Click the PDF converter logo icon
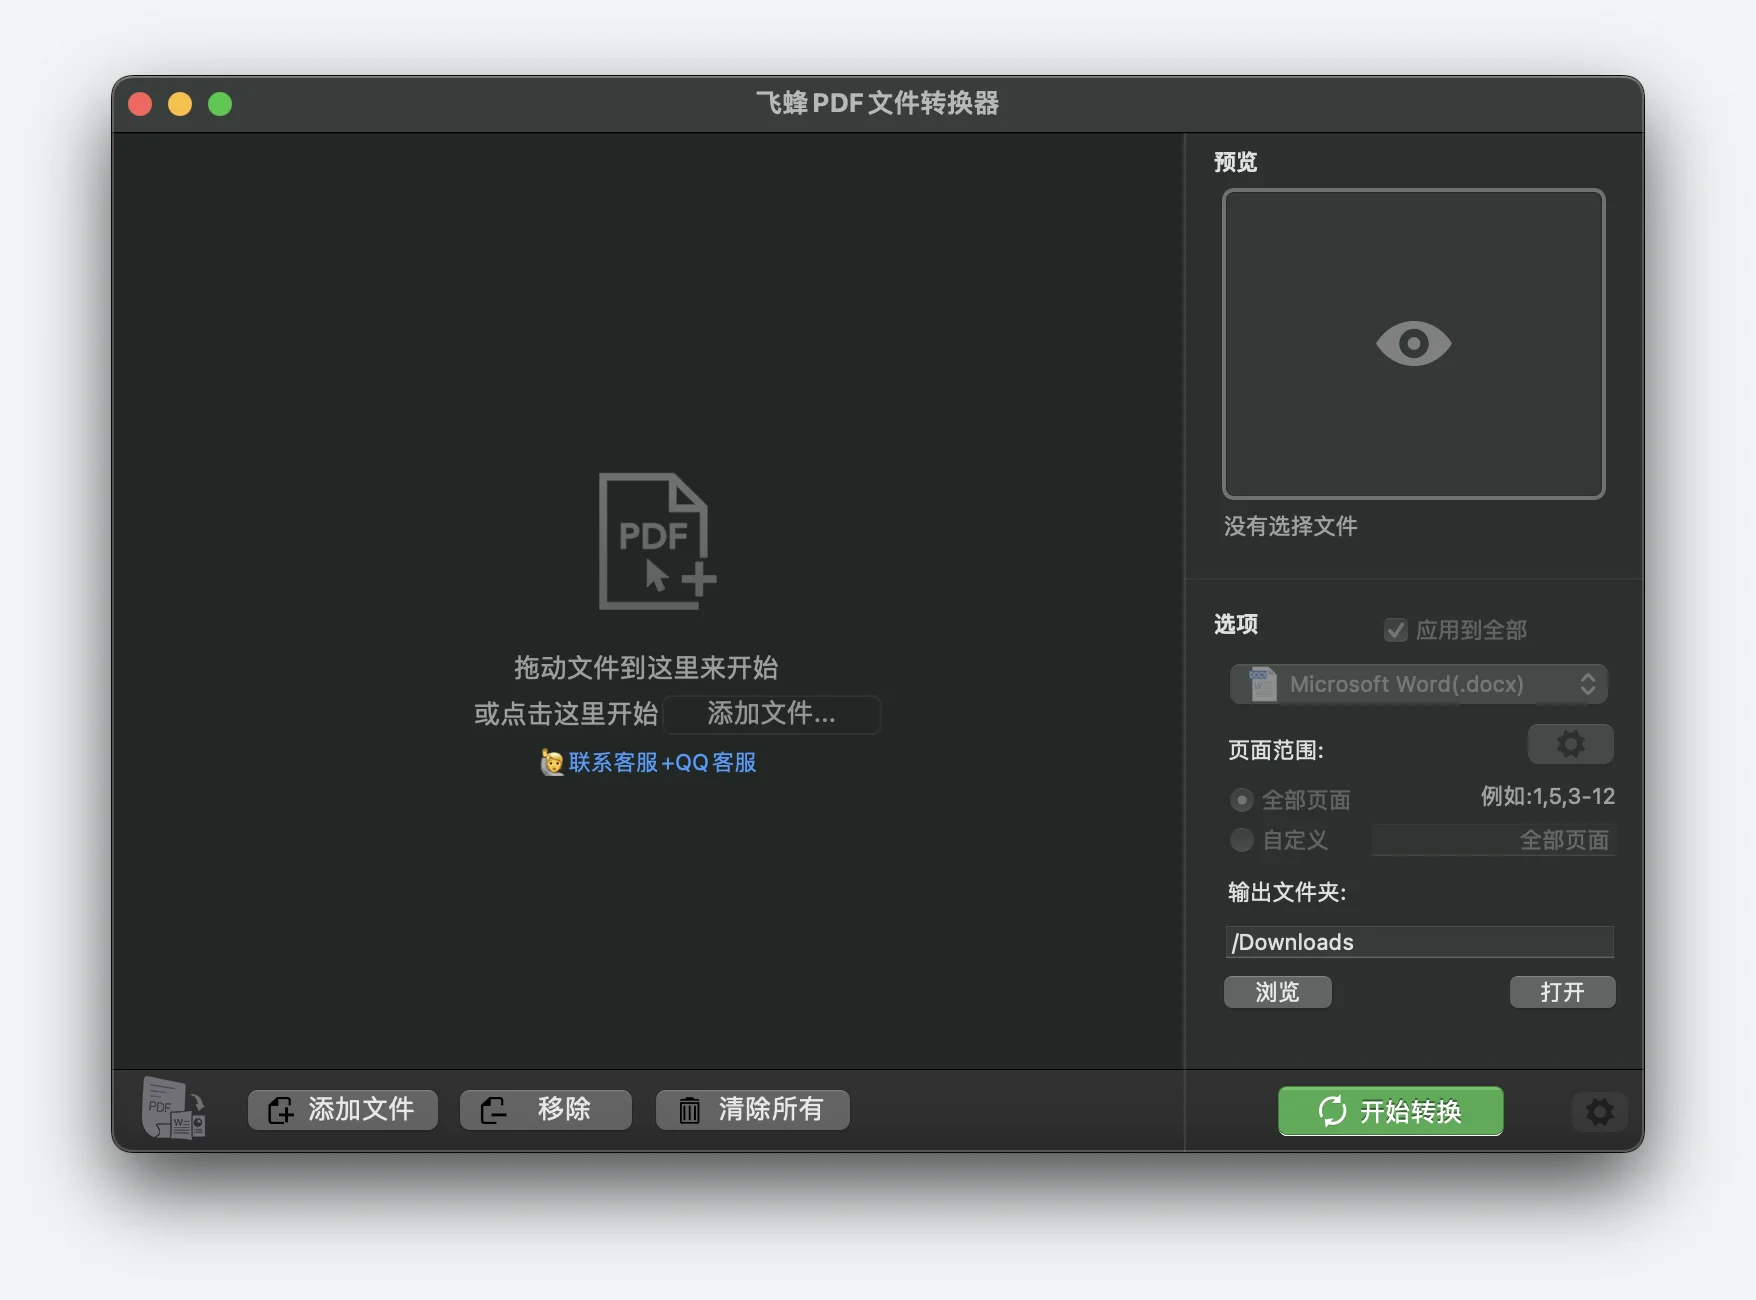1756x1300 pixels. point(174,1109)
